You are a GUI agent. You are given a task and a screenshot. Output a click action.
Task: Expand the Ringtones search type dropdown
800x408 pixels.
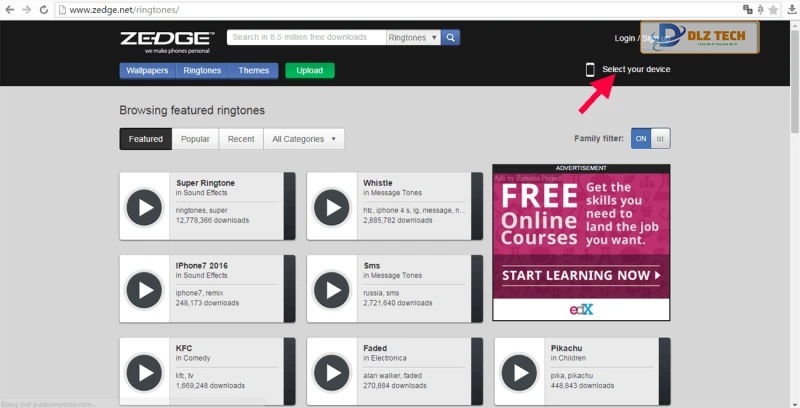tap(413, 38)
